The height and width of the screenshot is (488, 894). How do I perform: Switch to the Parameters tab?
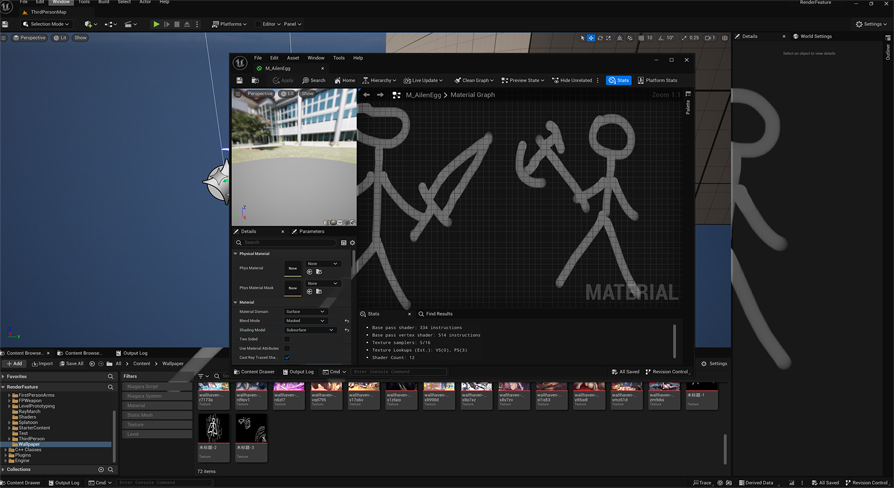tap(309, 231)
